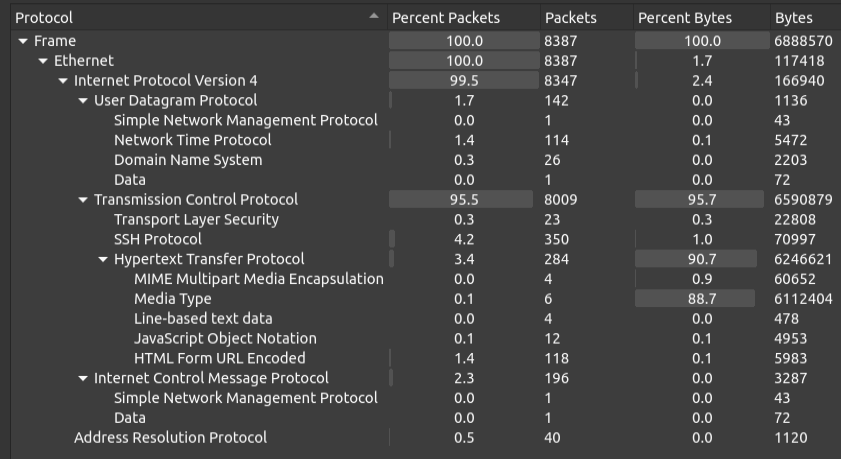Collapse Internet Control Message Protocol subtree
This screenshot has height=459, width=841.
[83, 378]
